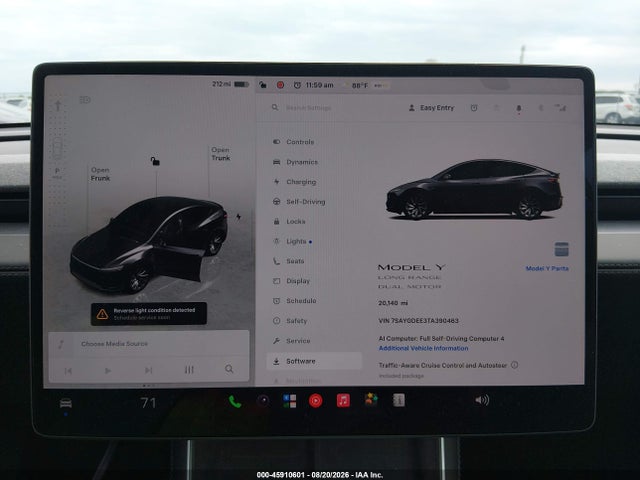Tap the schedule clock icon near Easy Entry
This screenshot has width=640, height=480.
point(474,108)
